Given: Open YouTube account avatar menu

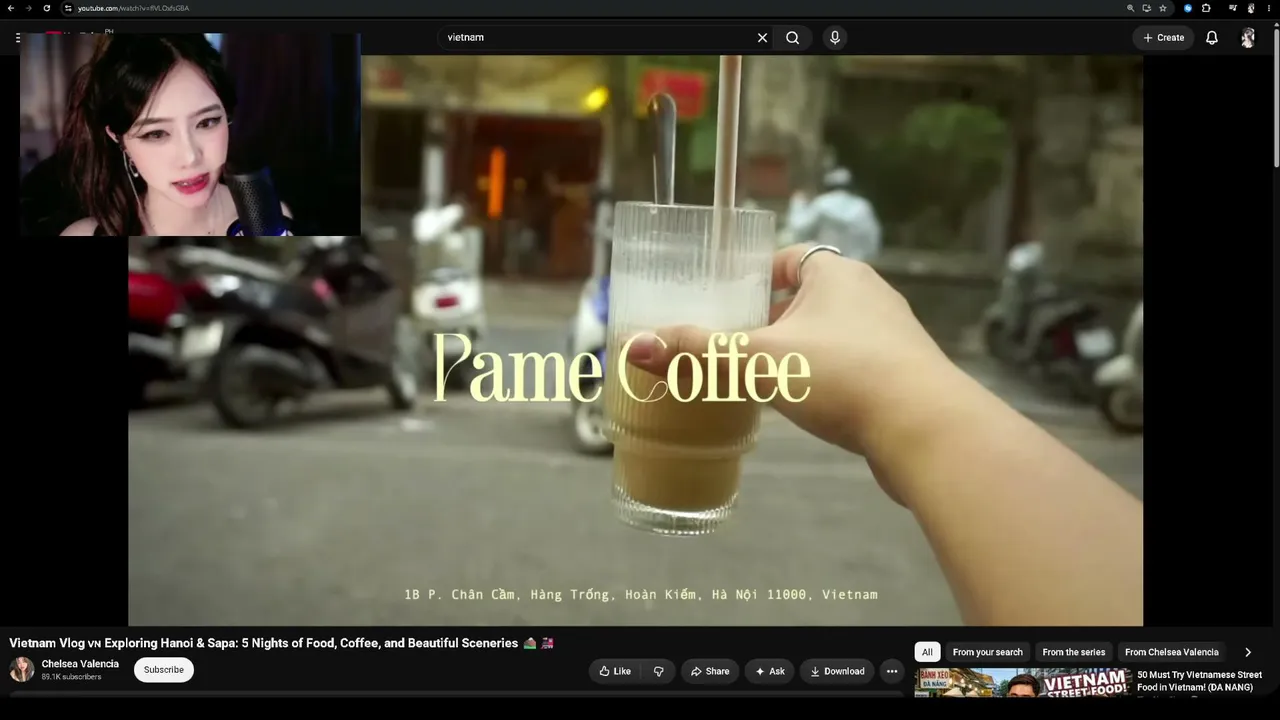Looking at the screenshot, I should [1248, 37].
